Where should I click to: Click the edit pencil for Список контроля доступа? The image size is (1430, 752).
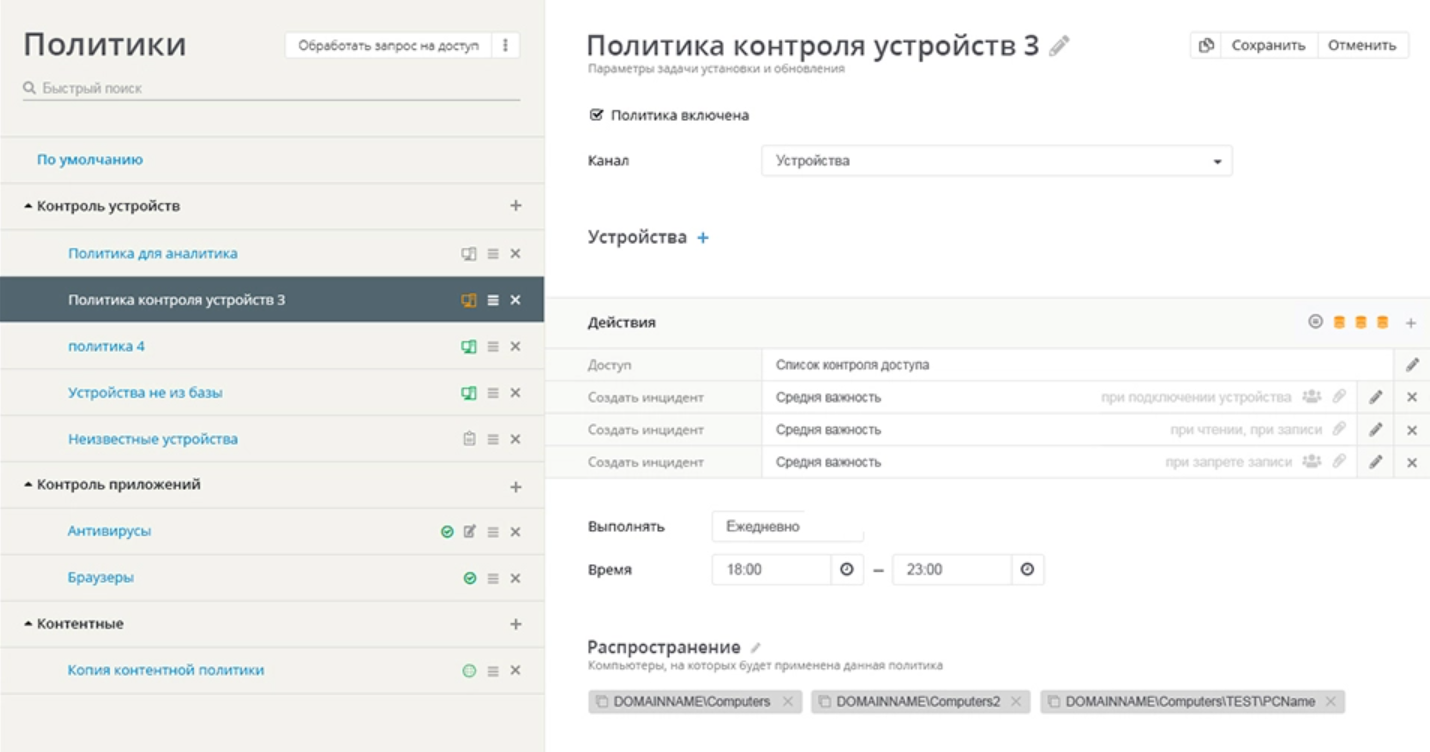1413,363
